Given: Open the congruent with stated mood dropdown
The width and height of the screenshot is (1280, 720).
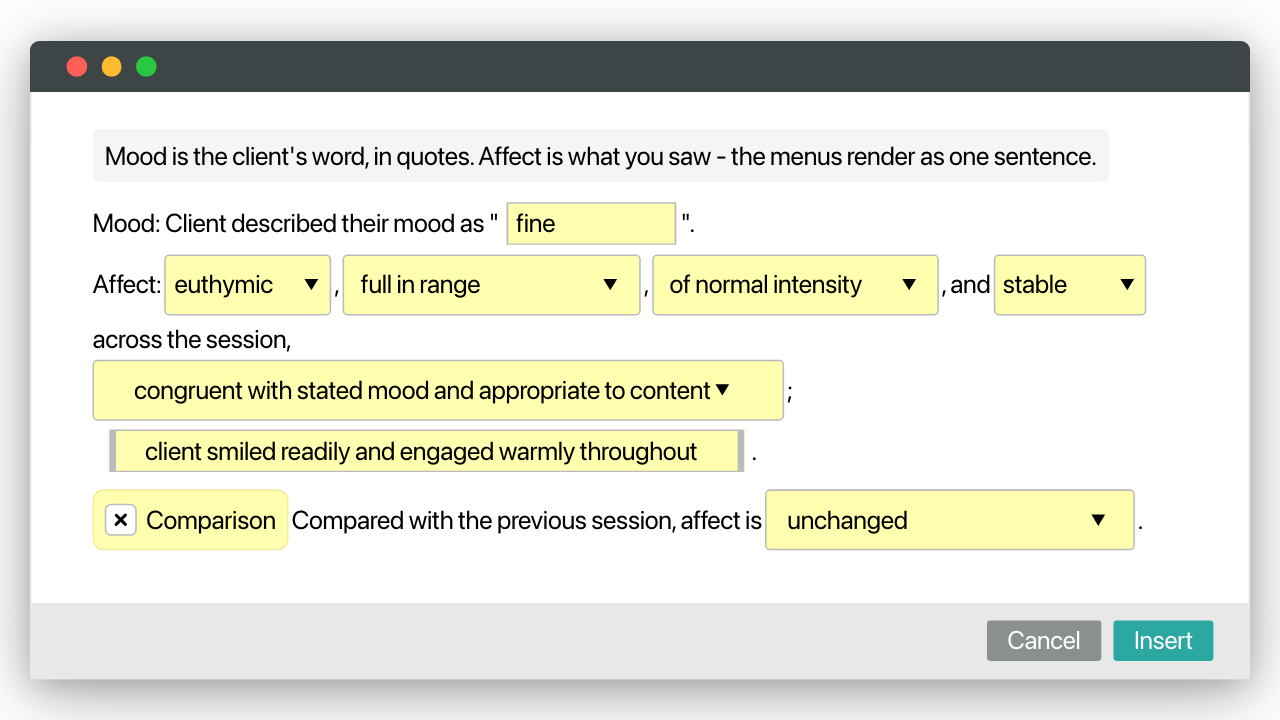Looking at the screenshot, I should (438, 390).
